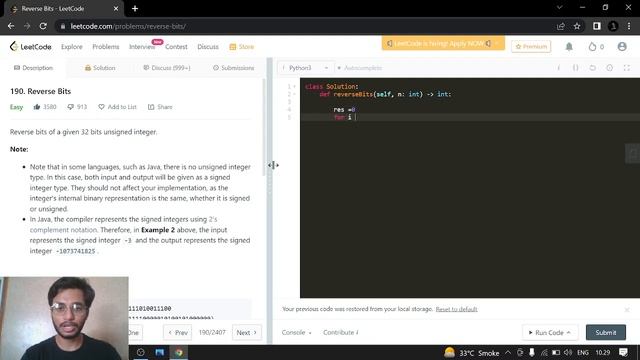Click the Easy difficulty label
Image resolution: width=640 pixels, height=360 pixels.
[16, 107]
